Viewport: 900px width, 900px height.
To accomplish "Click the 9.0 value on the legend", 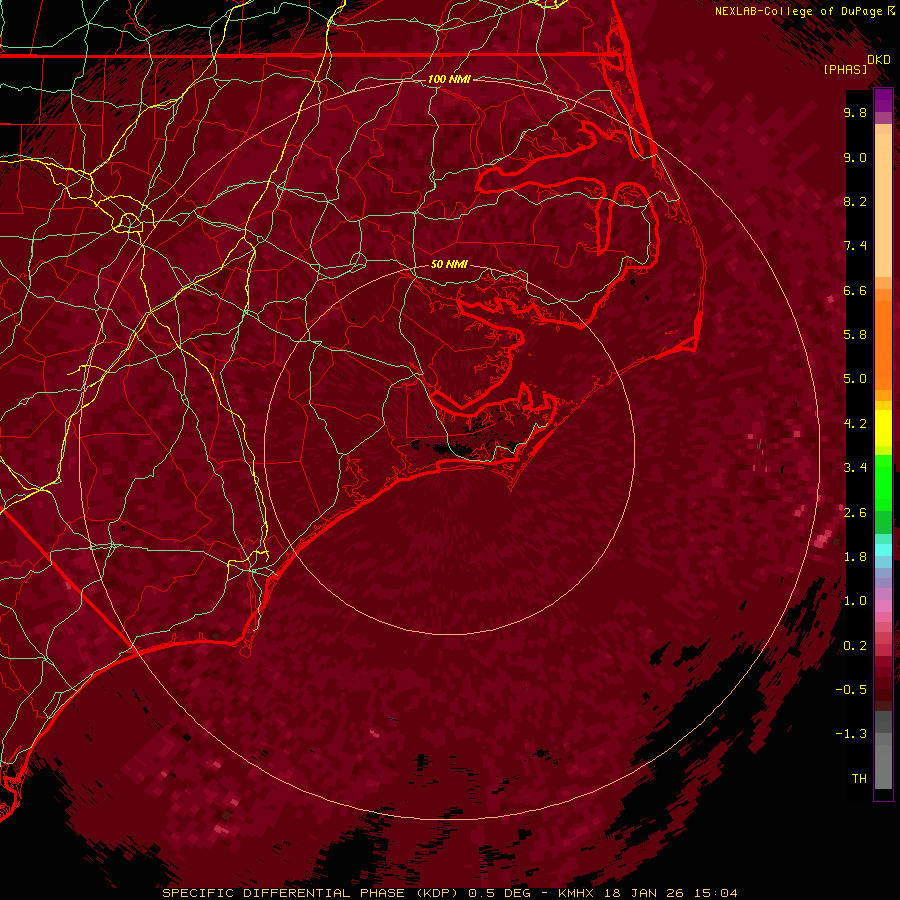I will [x=855, y=157].
